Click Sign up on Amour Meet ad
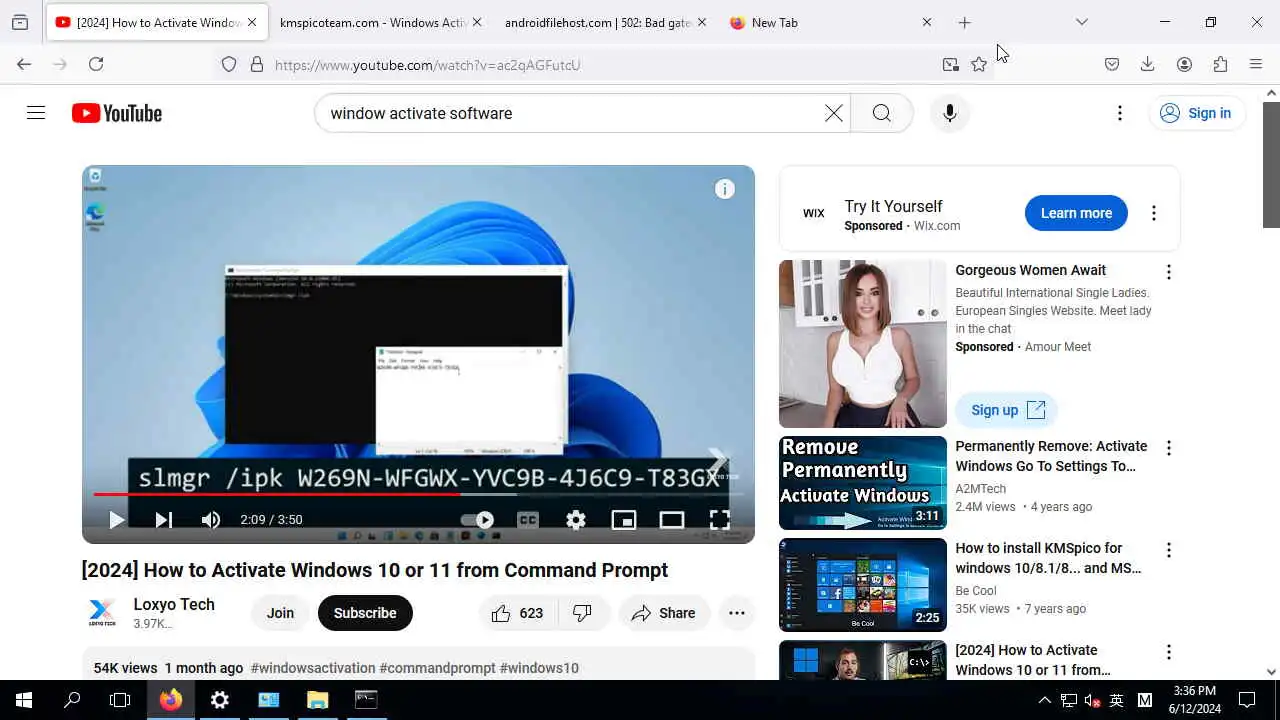The width and height of the screenshot is (1280, 720). coord(1007,410)
